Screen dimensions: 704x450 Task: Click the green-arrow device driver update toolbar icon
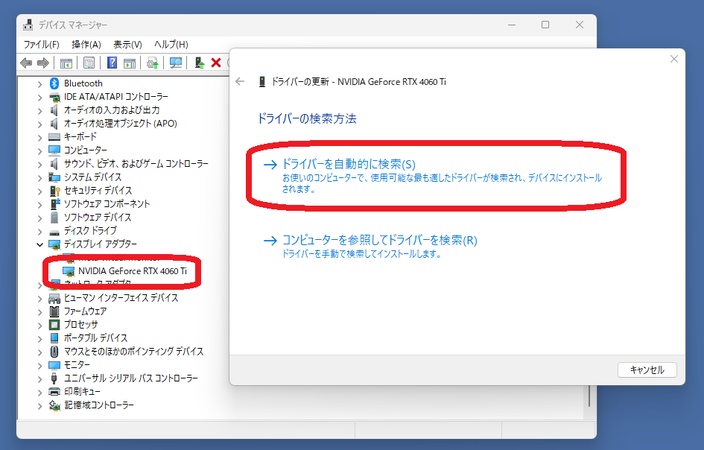tap(199, 63)
